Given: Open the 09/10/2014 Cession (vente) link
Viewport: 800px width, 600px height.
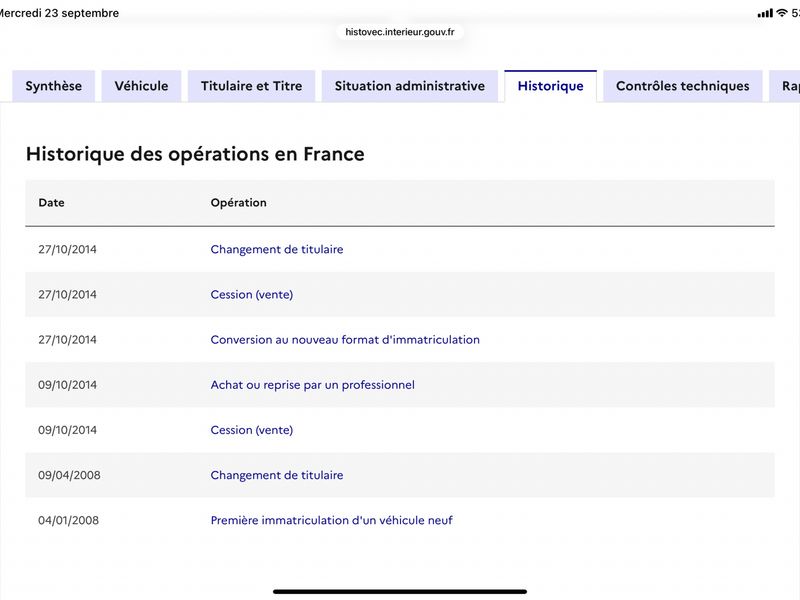Looking at the screenshot, I should [x=252, y=430].
